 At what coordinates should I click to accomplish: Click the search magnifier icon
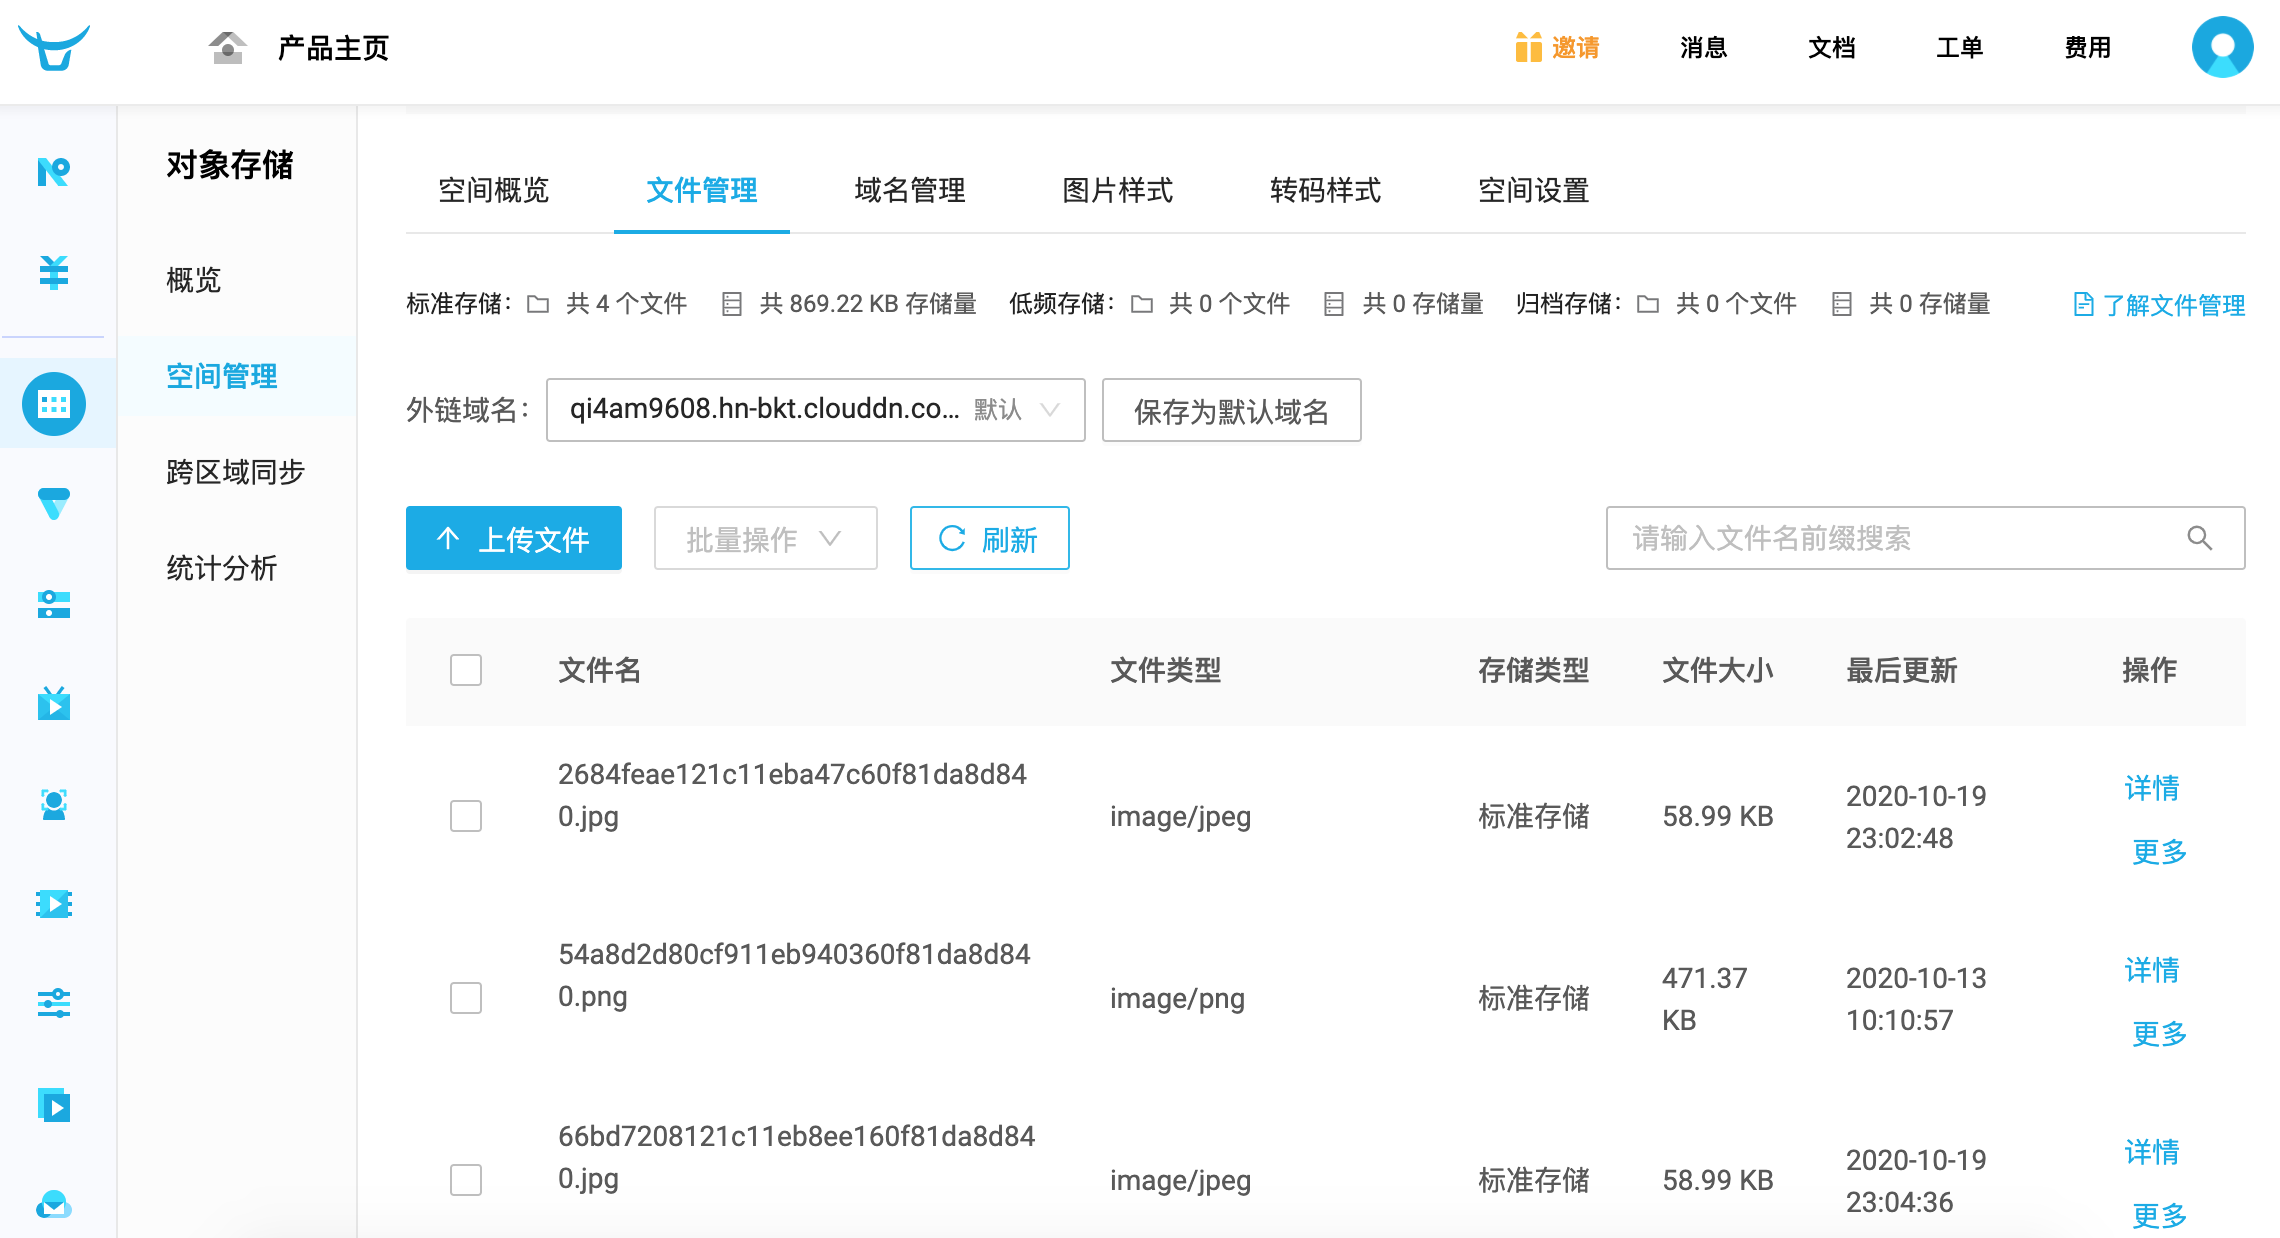point(2199,538)
